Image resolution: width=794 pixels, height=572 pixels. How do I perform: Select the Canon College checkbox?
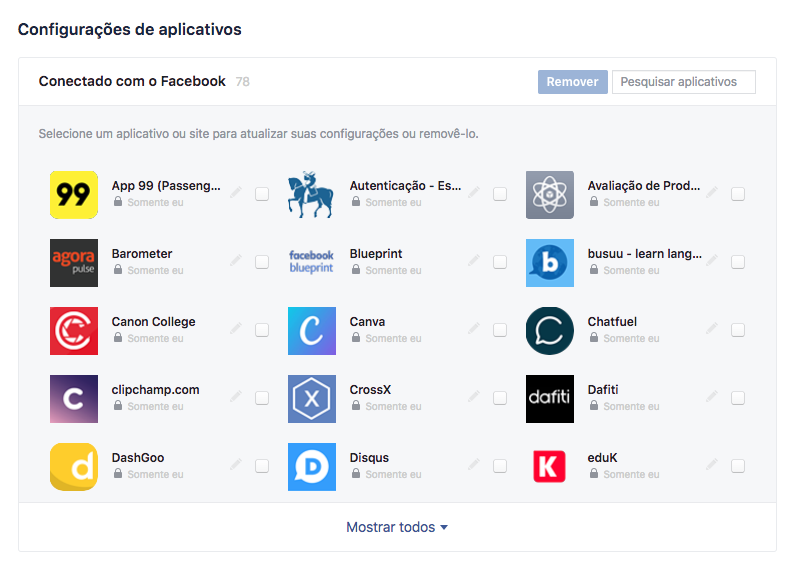pos(262,330)
